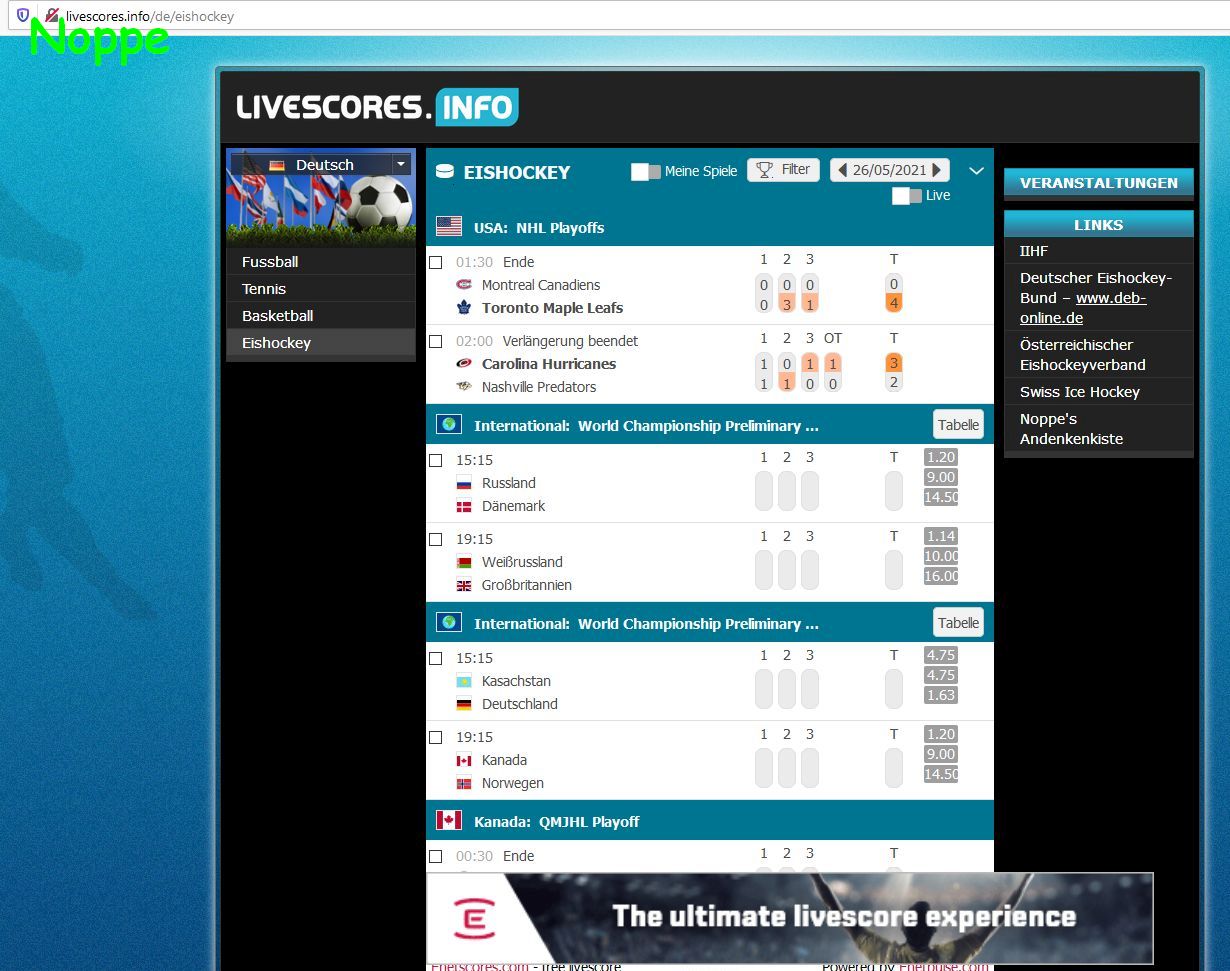Go to previous day with left arrow
The image size is (1230, 971).
[842, 171]
